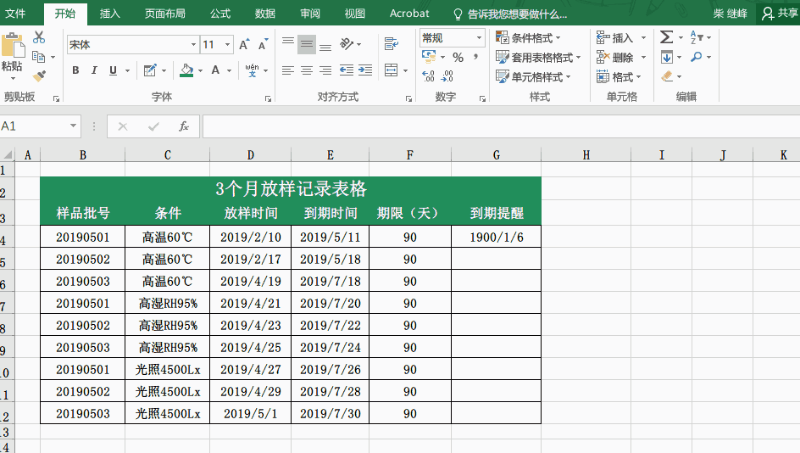The width and height of the screenshot is (800, 453).
Task: Toggle center horizontal alignment
Action: tap(307, 70)
